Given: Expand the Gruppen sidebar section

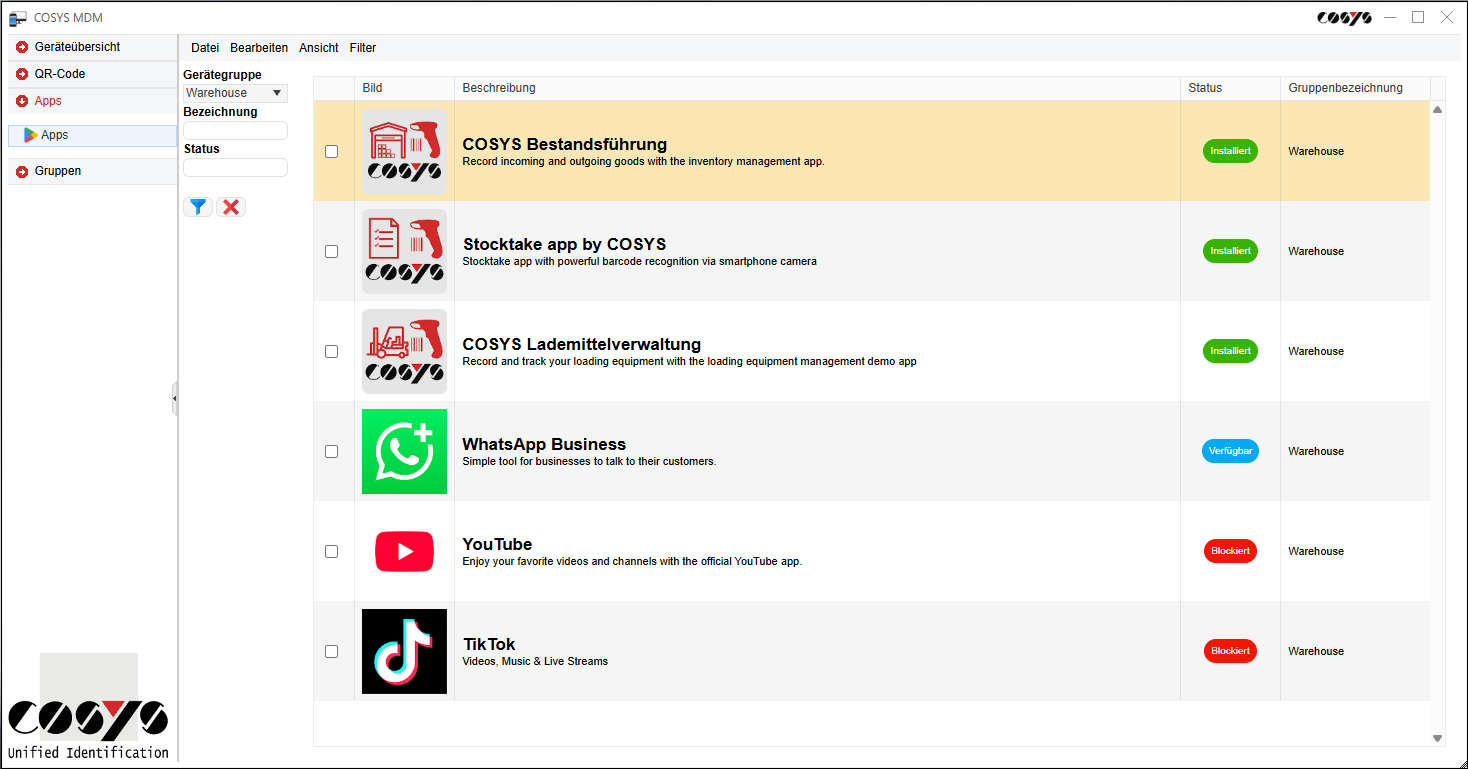Looking at the screenshot, I should 92,171.
